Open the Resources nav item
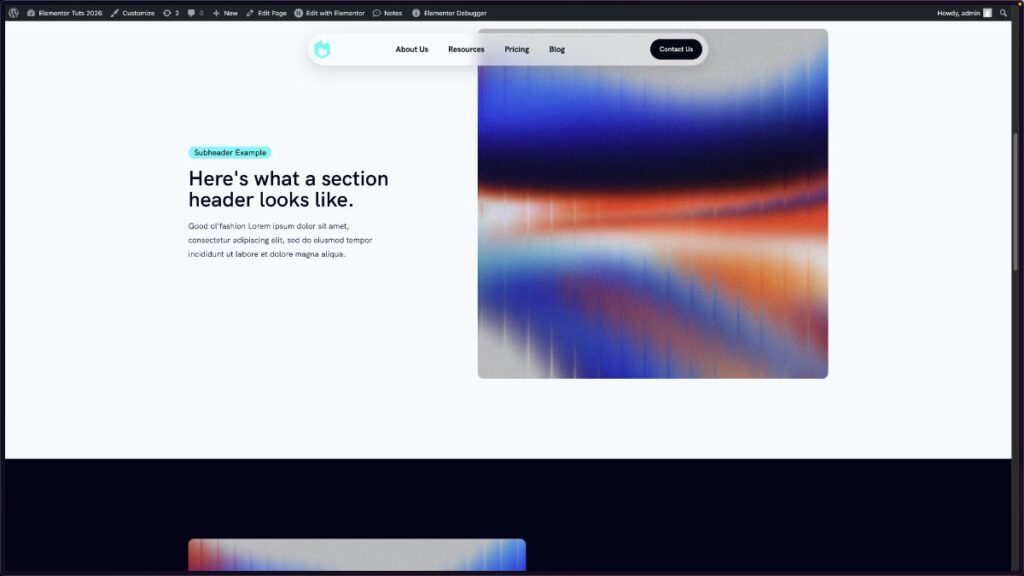The width and height of the screenshot is (1024, 576). pyautogui.click(x=466, y=49)
